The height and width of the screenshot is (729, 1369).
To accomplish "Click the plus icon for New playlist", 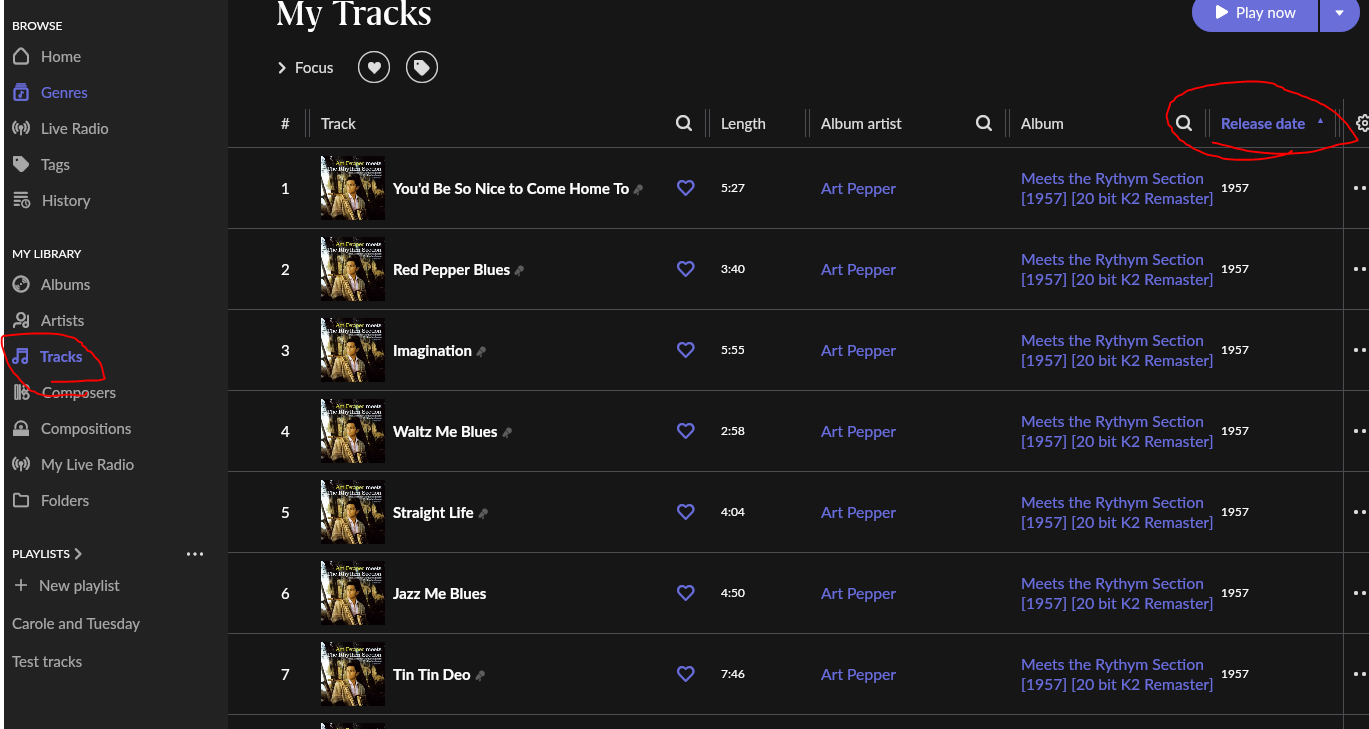I will tap(21, 586).
